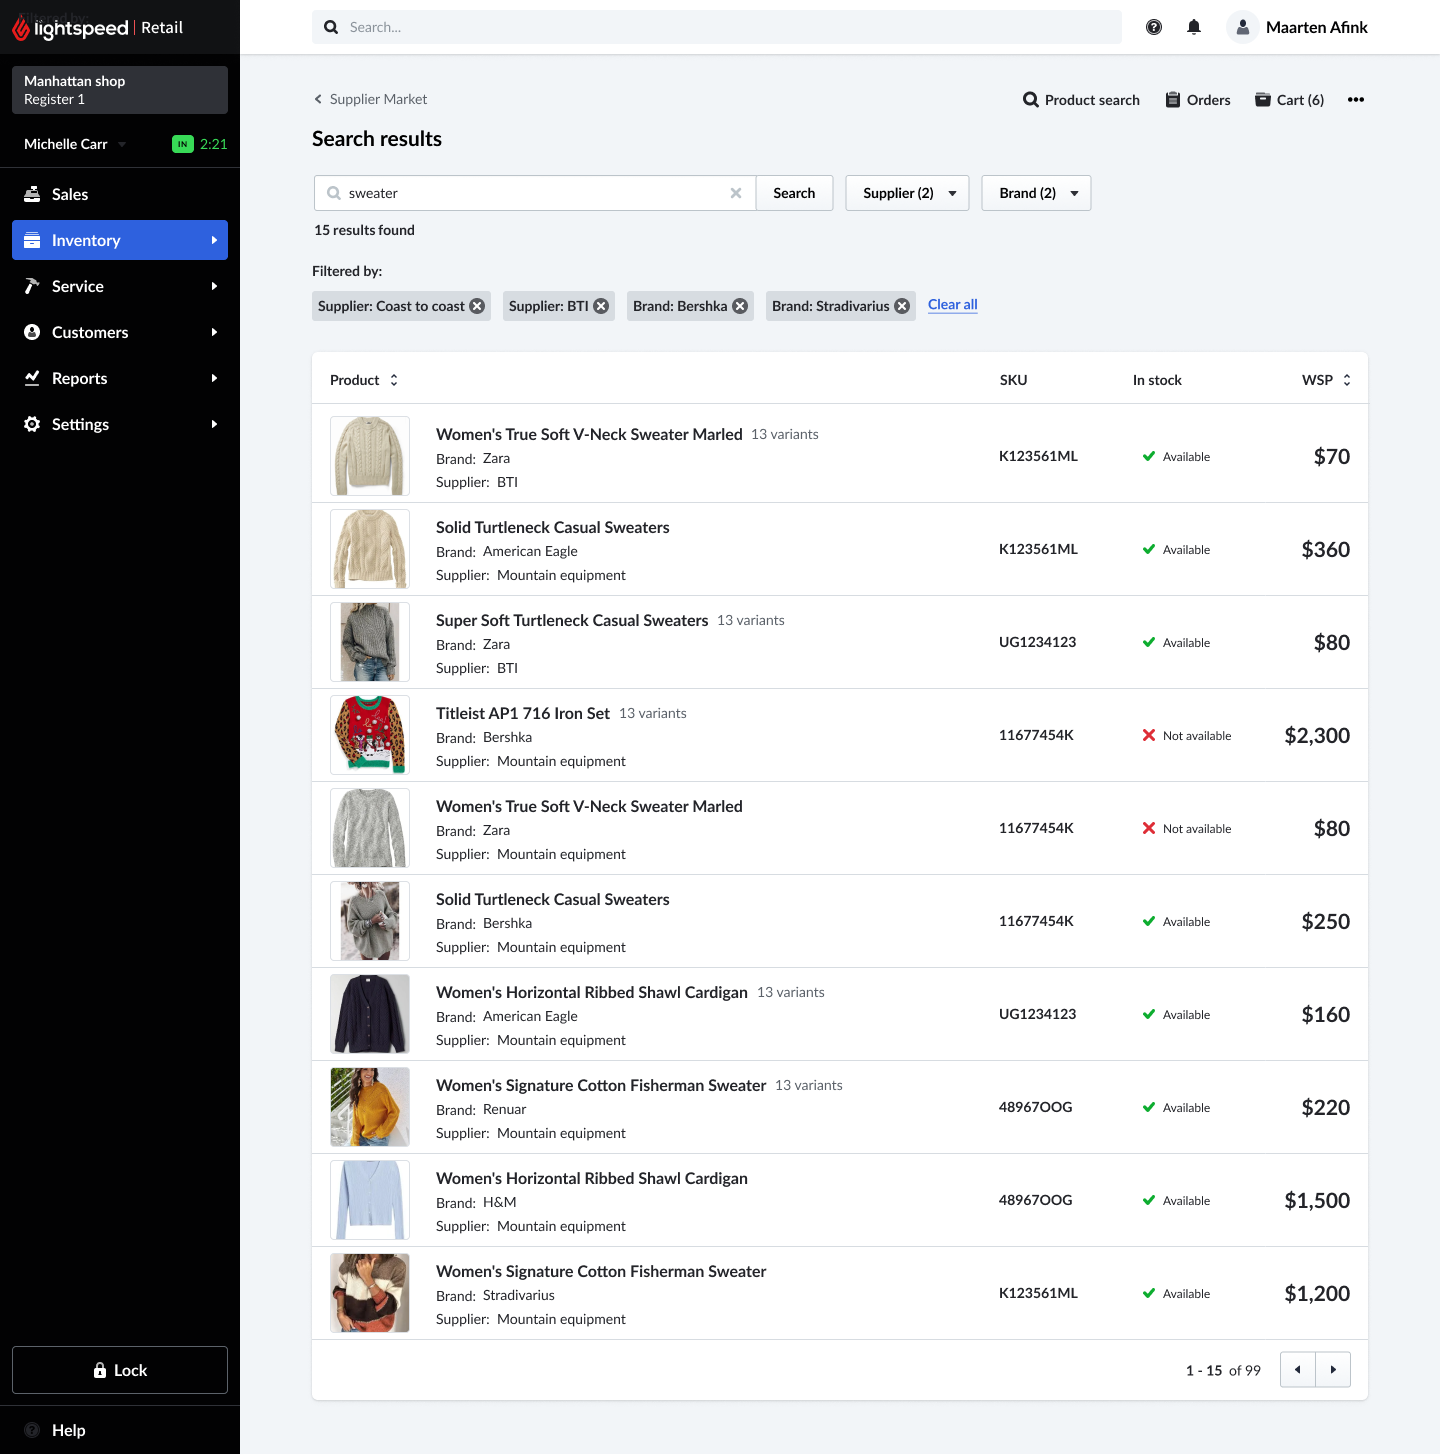
Task: Select Customers in the sidebar menu
Action: pyautogui.click(x=120, y=332)
